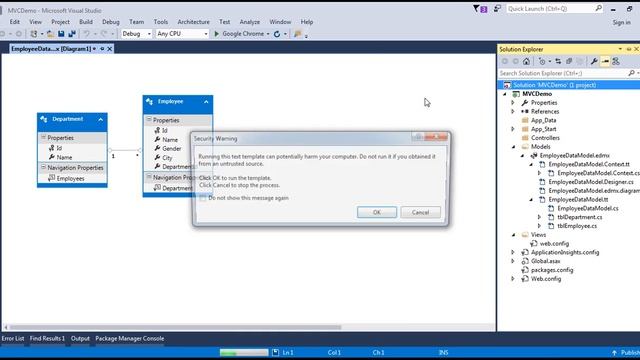Close the EmployeeData Diagram1 tab
The image size is (640, 360).
click(x=109, y=49)
